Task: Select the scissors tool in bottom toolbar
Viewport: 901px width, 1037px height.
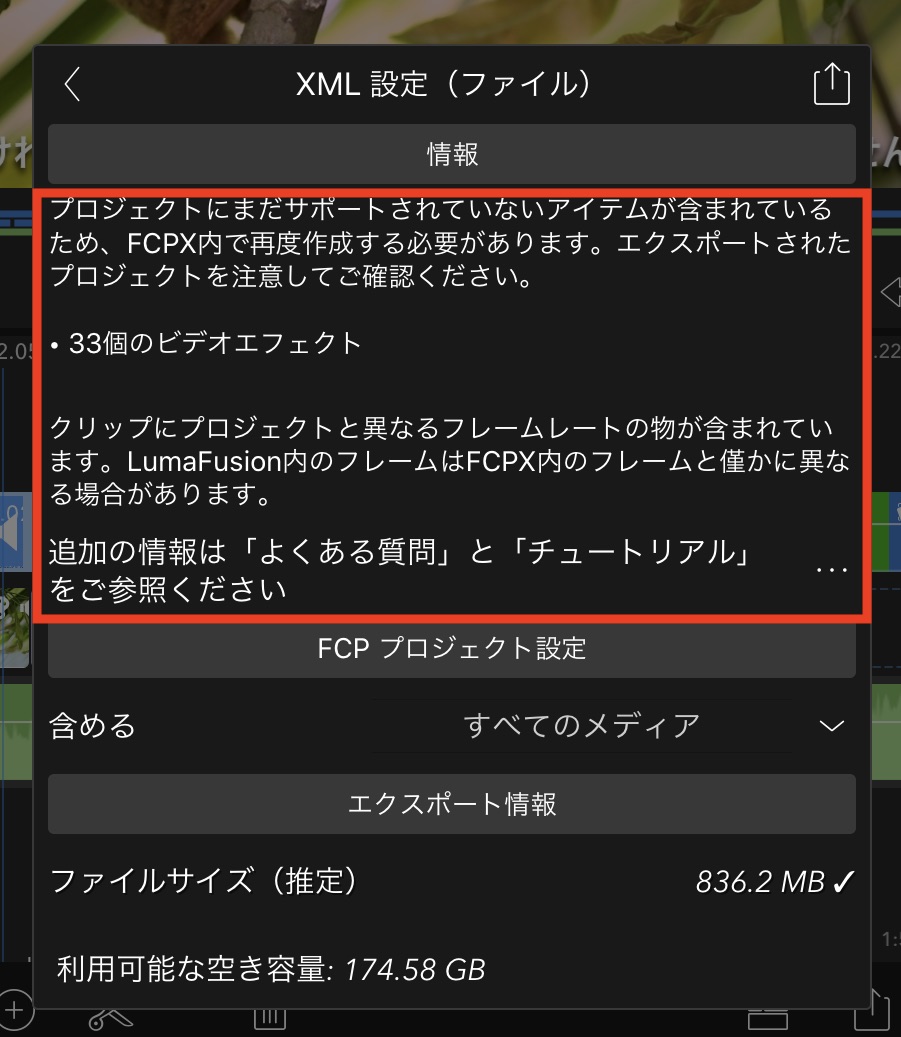Action: tap(110, 1020)
